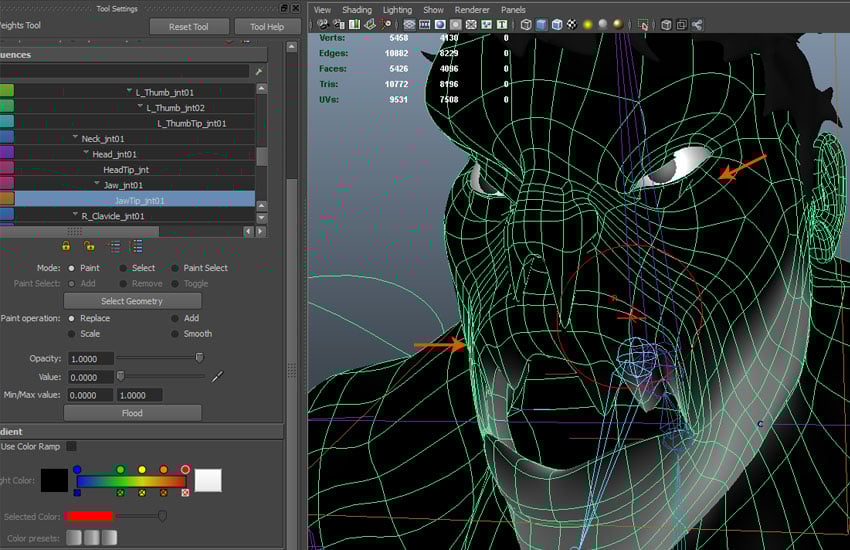Click the pin icon beside the influence search field
This screenshot has height=550, width=850.
259,72
